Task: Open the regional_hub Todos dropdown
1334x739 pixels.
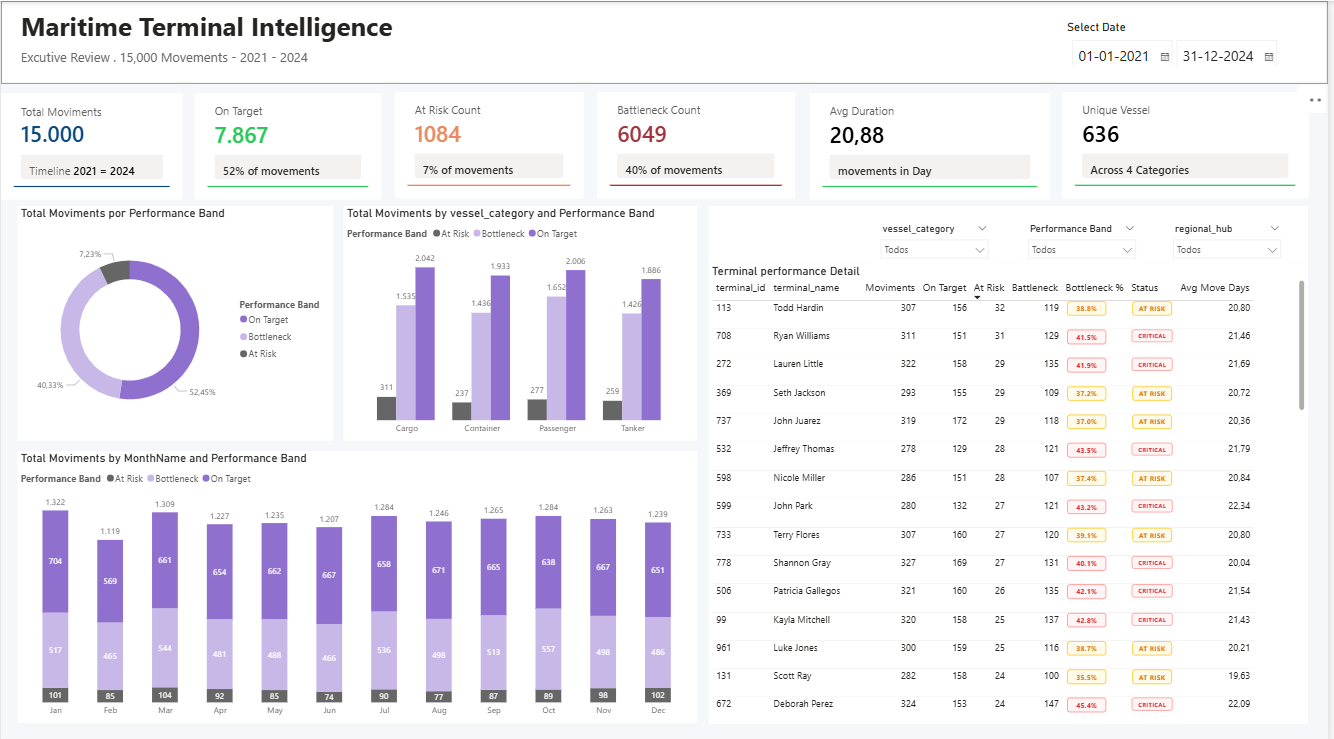Action: pyautogui.click(x=1226, y=249)
